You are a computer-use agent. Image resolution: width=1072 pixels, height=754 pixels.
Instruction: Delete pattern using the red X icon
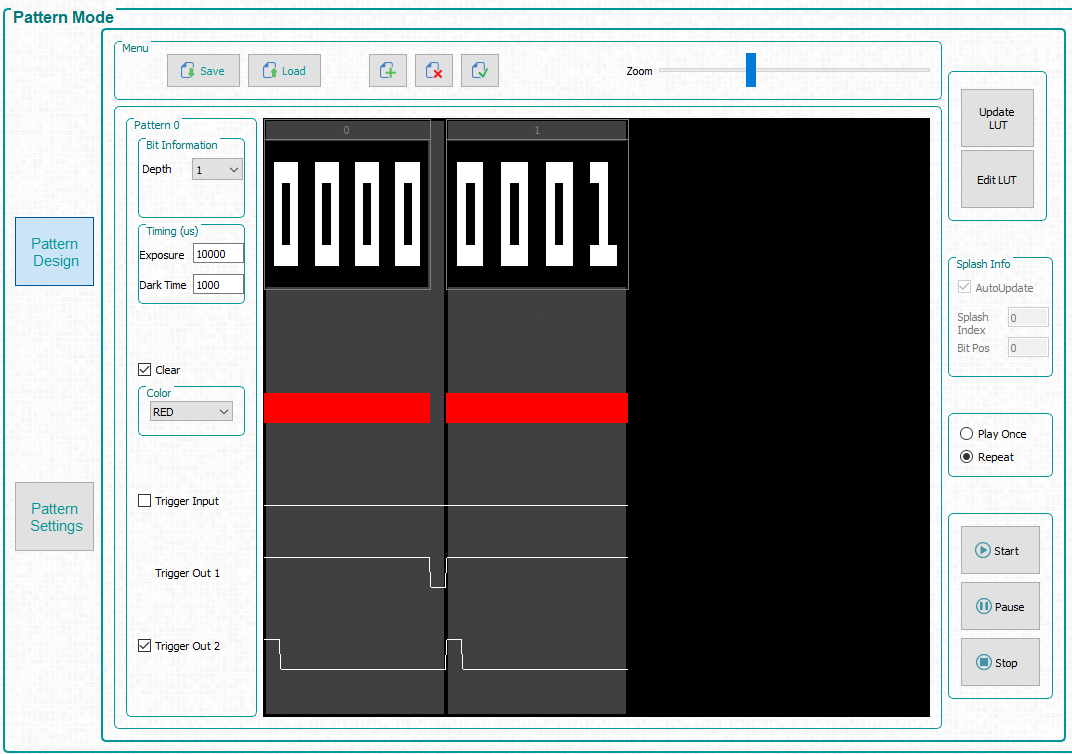coord(433,70)
